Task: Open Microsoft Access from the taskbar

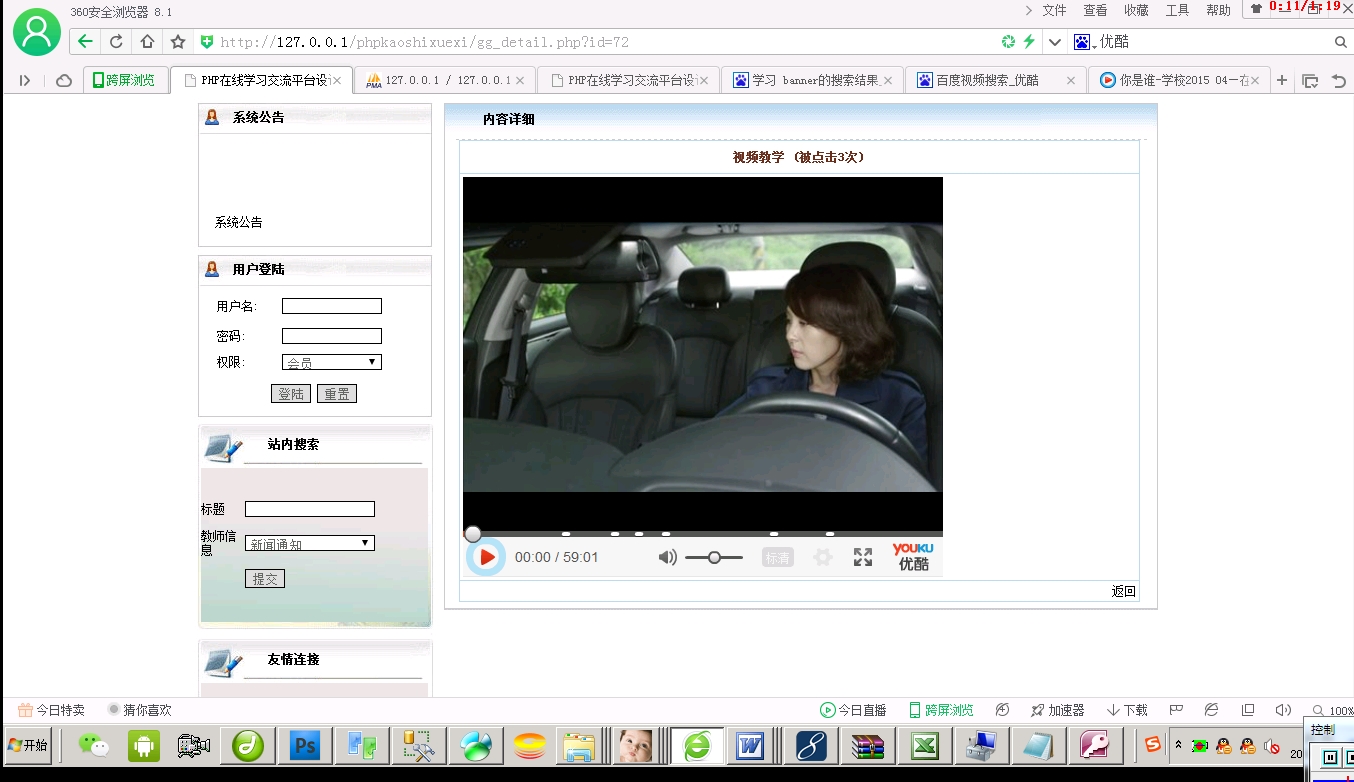Action: 1095,746
